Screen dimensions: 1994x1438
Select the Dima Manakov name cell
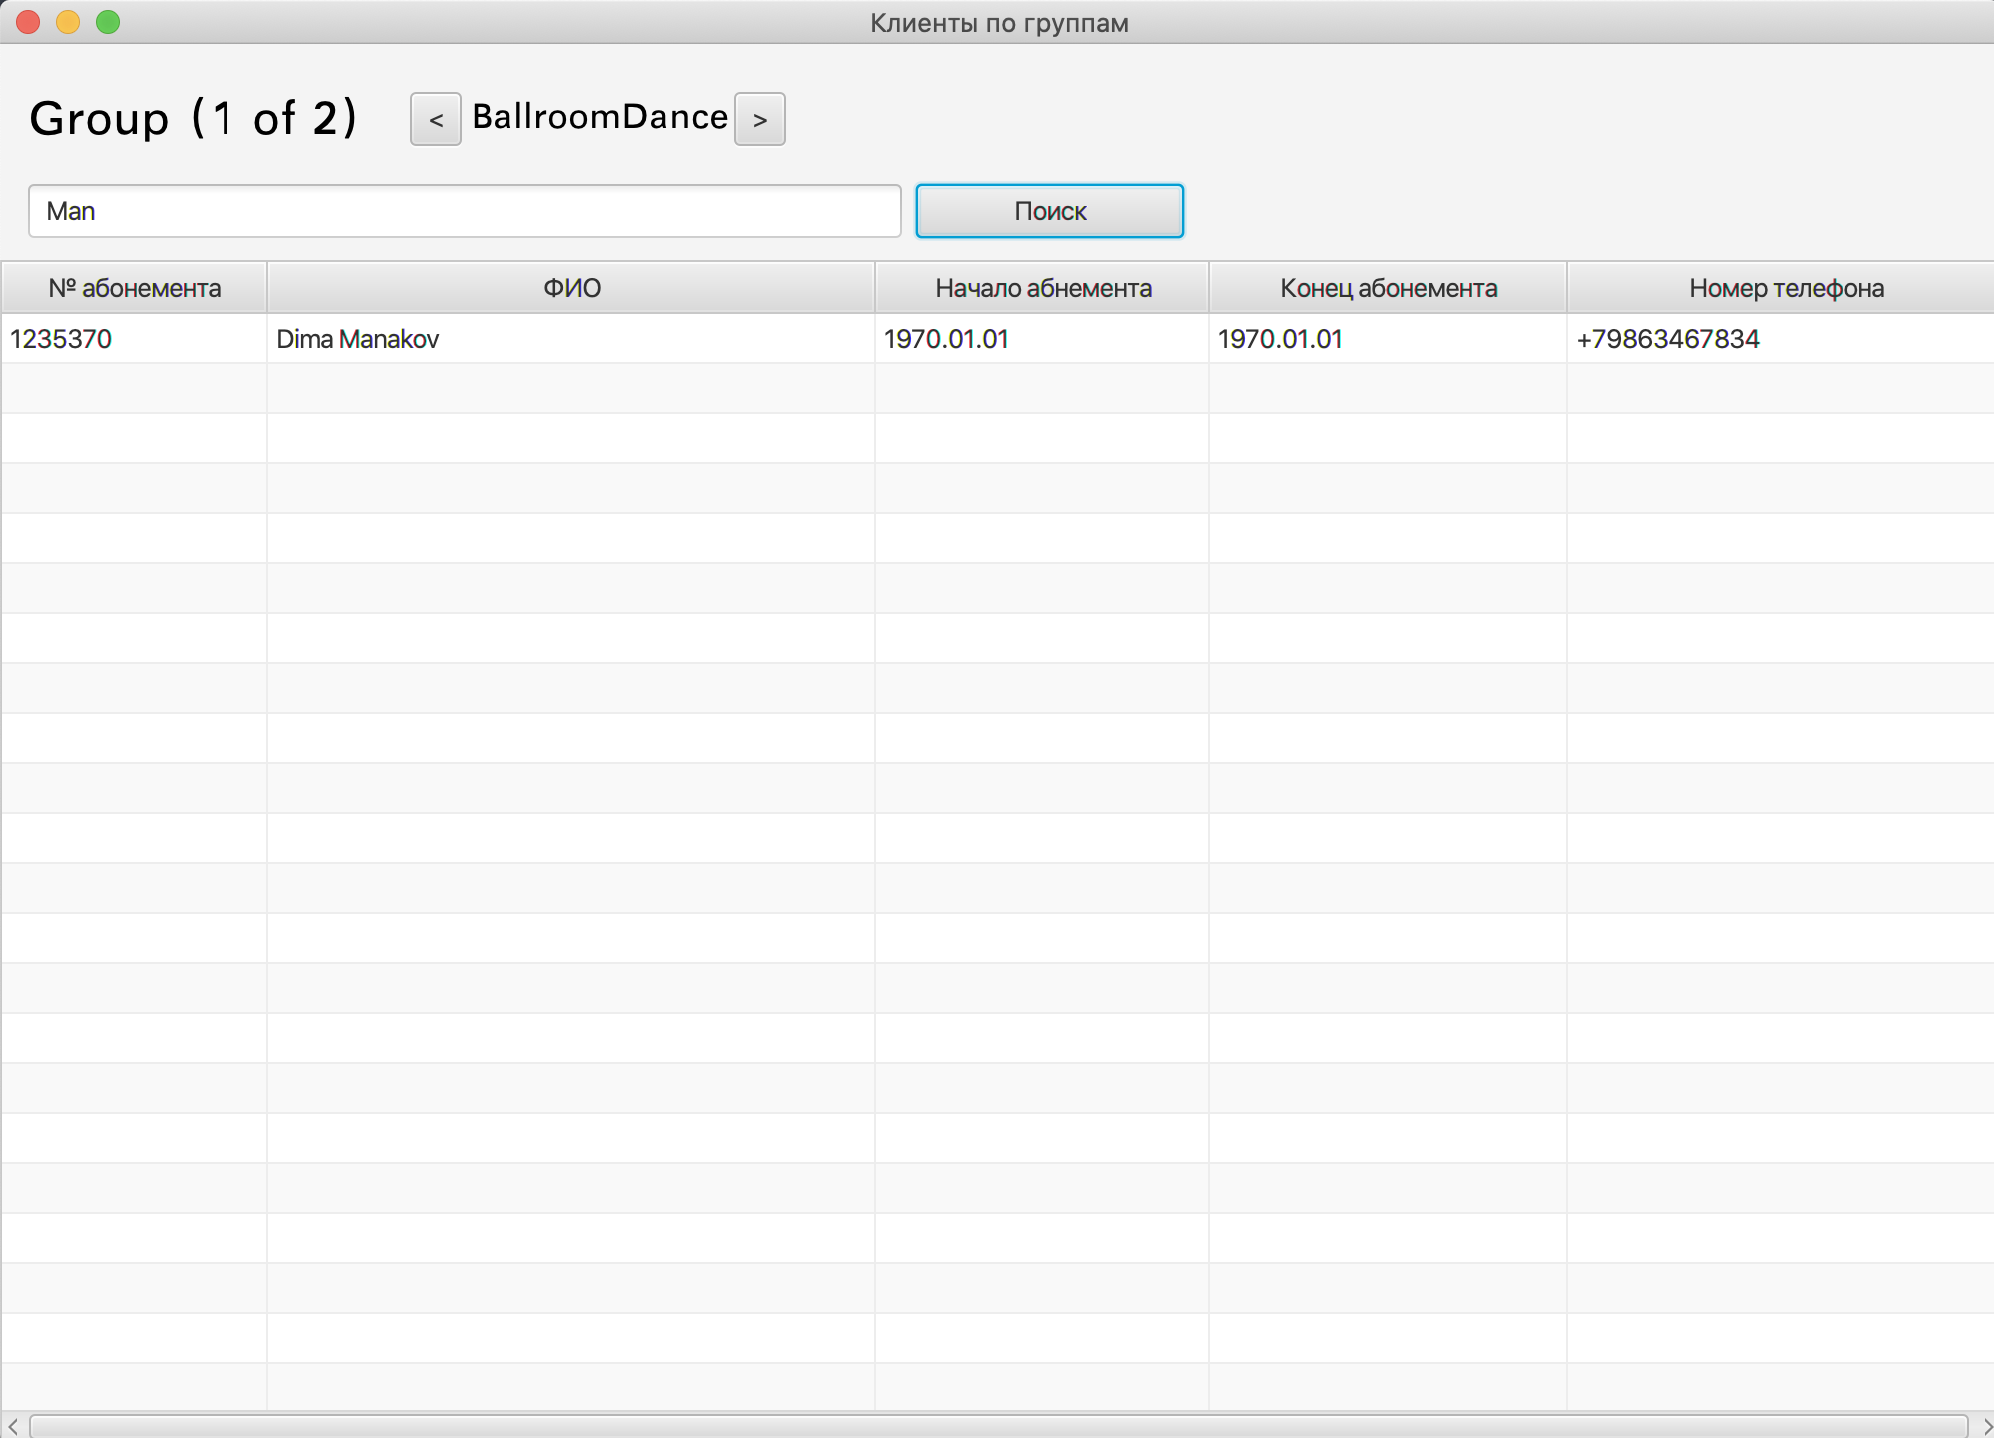(571, 339)
